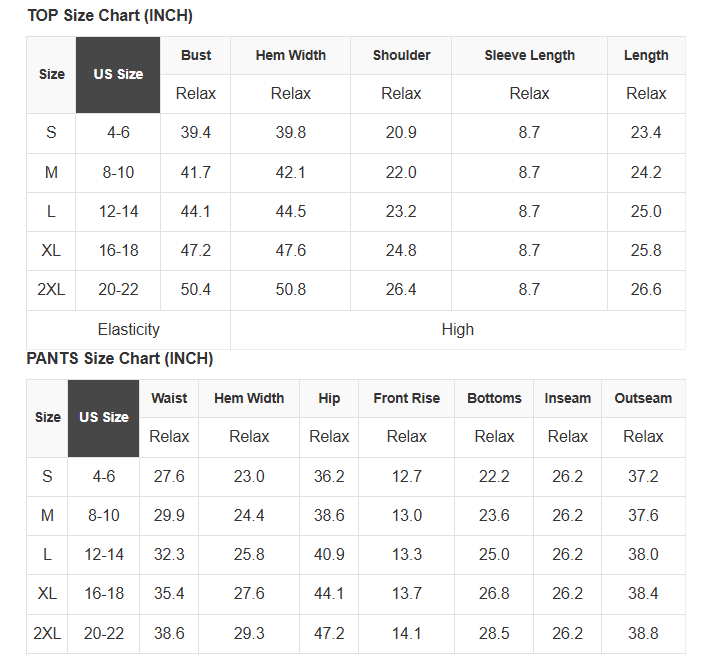
Task: Select shoulder value 26.4 for size 2XL
Action: pos(401,289)
